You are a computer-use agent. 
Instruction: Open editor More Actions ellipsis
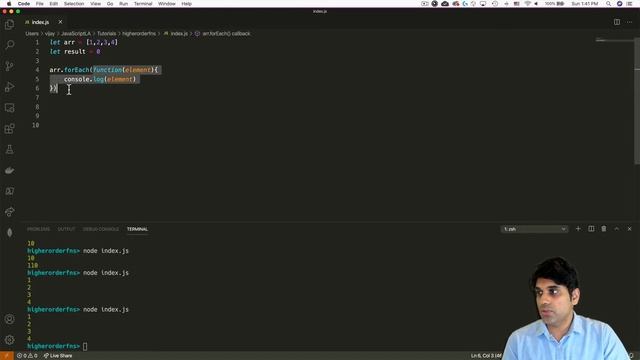click(629, 22)
